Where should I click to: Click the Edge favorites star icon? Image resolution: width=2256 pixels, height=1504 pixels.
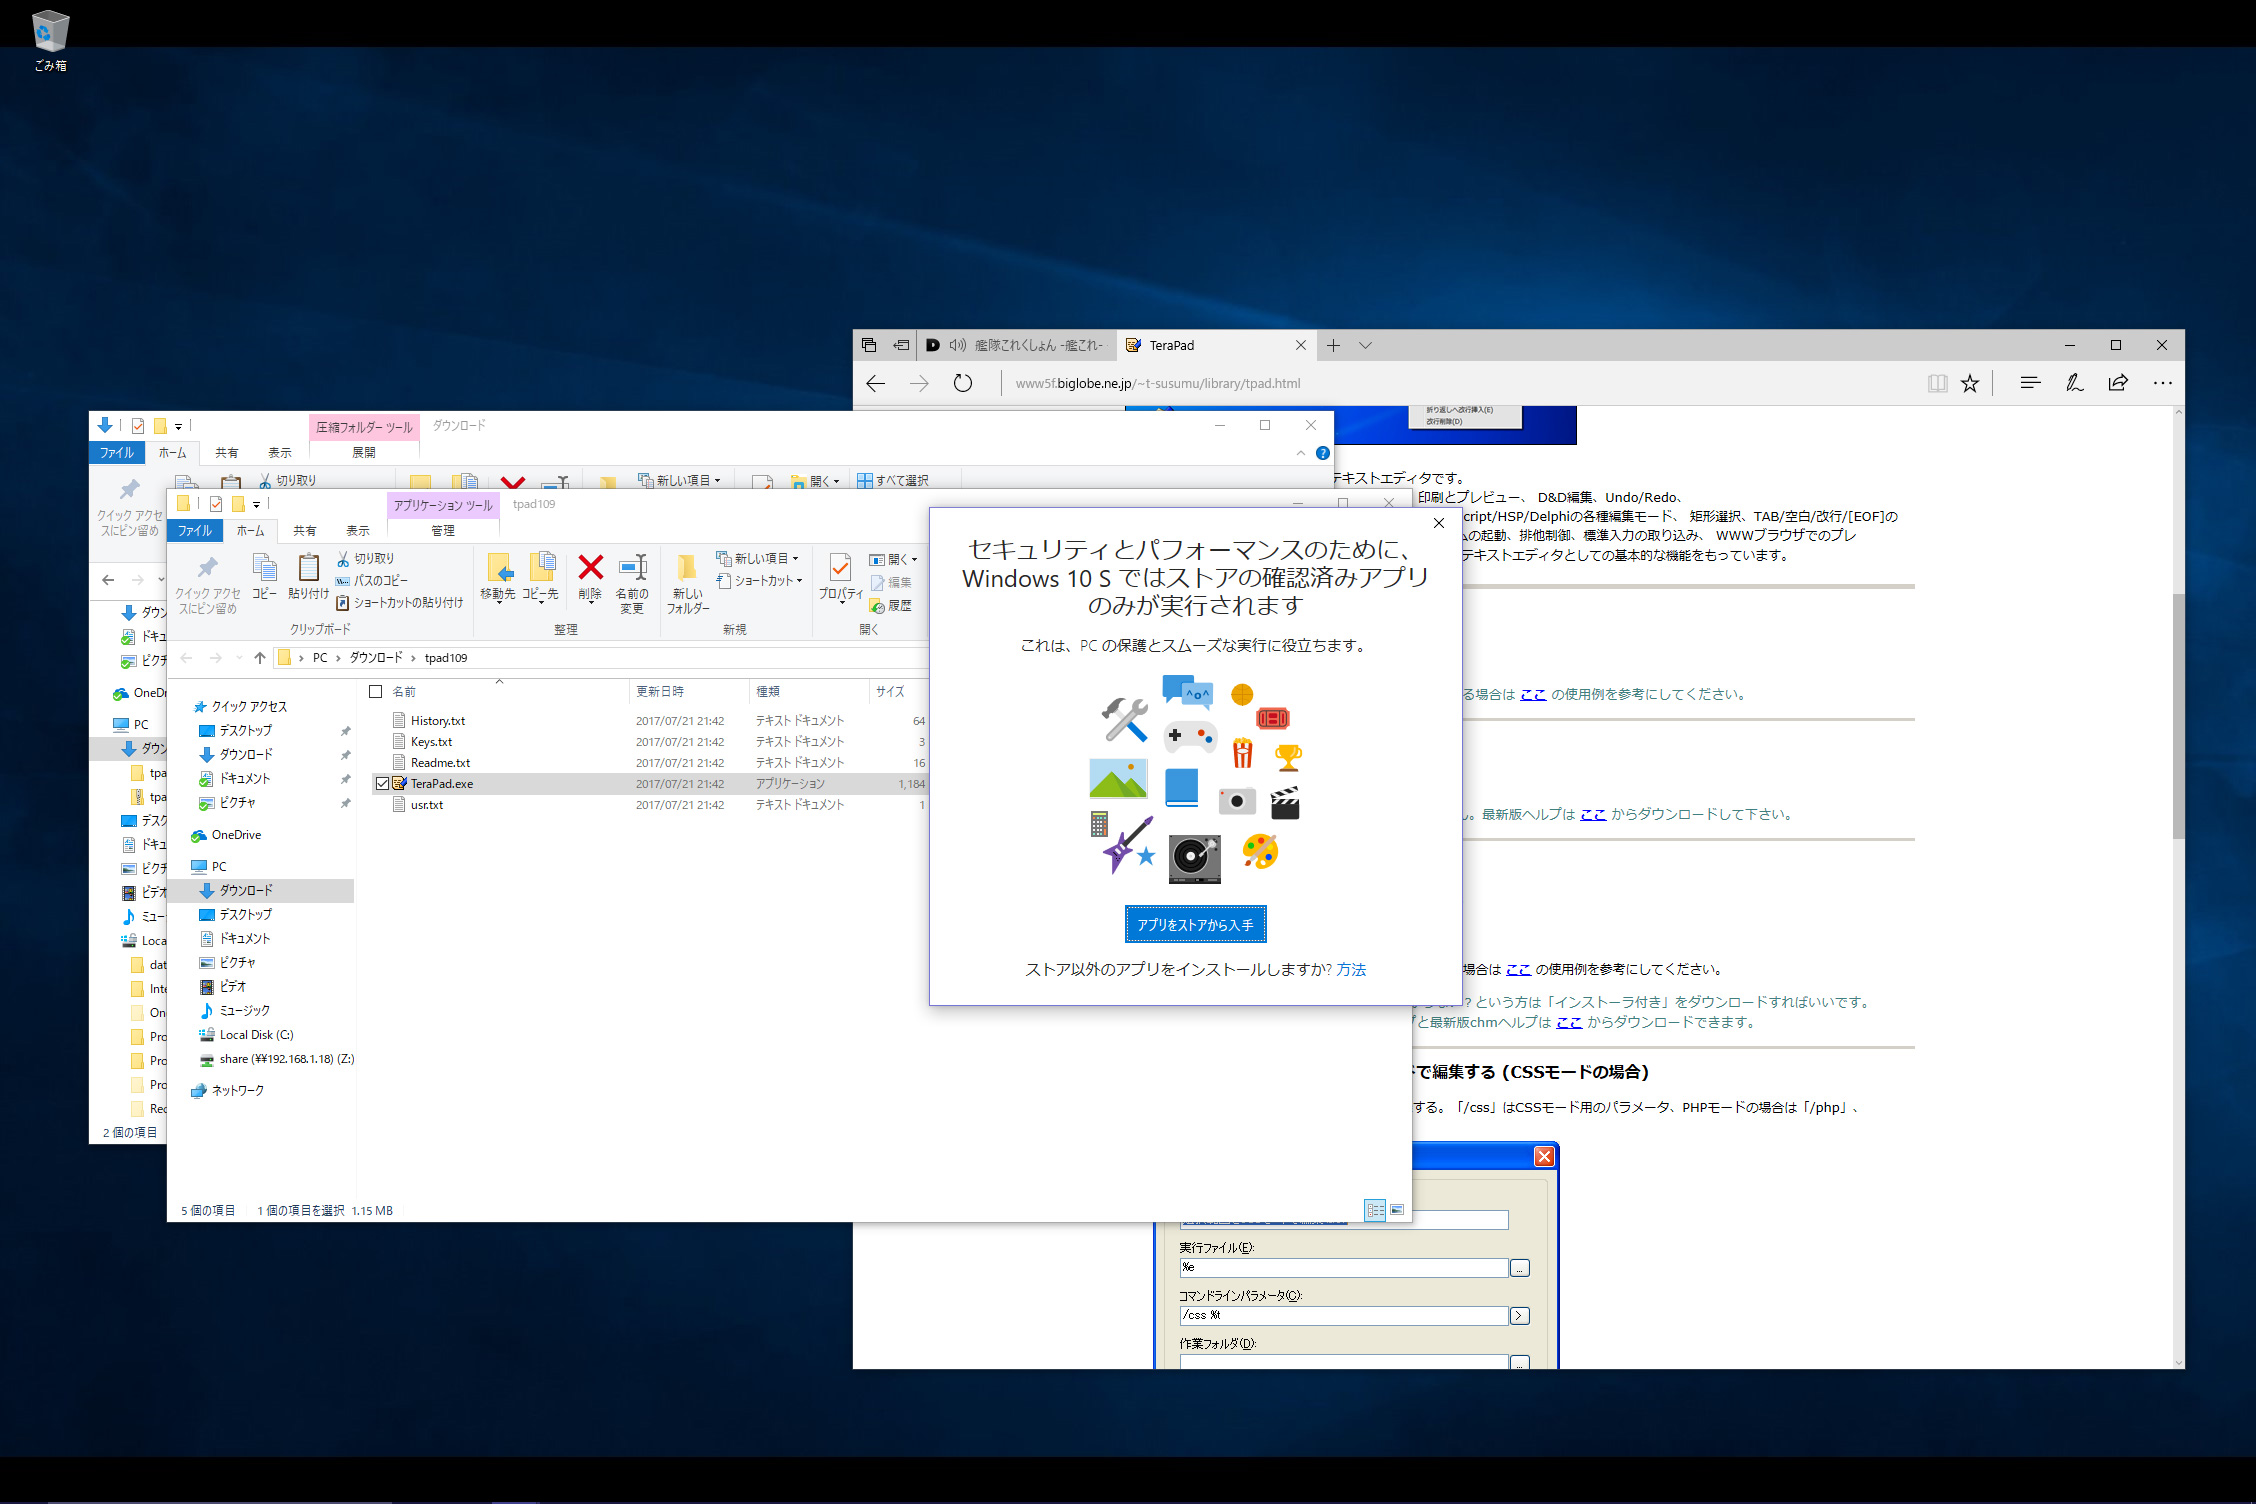point(1969,383)
